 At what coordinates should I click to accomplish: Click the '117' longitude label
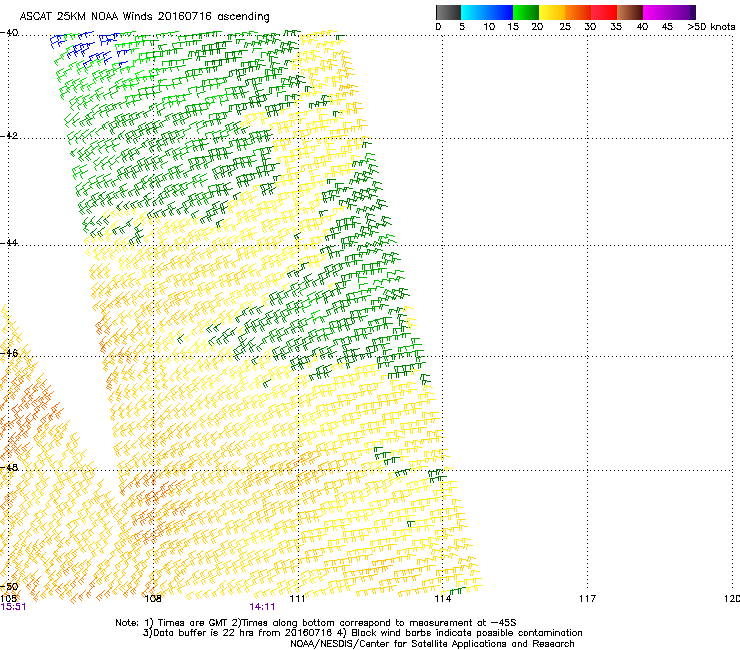pos(587,599)
